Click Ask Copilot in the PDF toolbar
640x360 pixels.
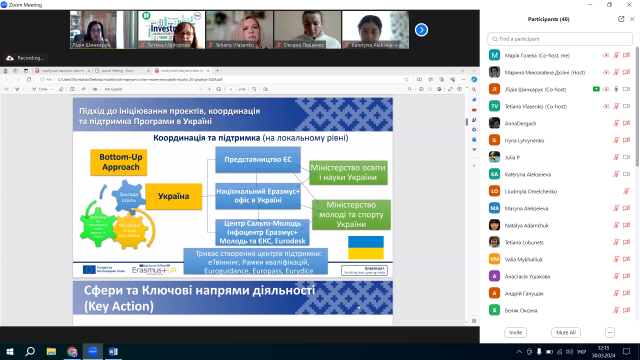(113, 89)
